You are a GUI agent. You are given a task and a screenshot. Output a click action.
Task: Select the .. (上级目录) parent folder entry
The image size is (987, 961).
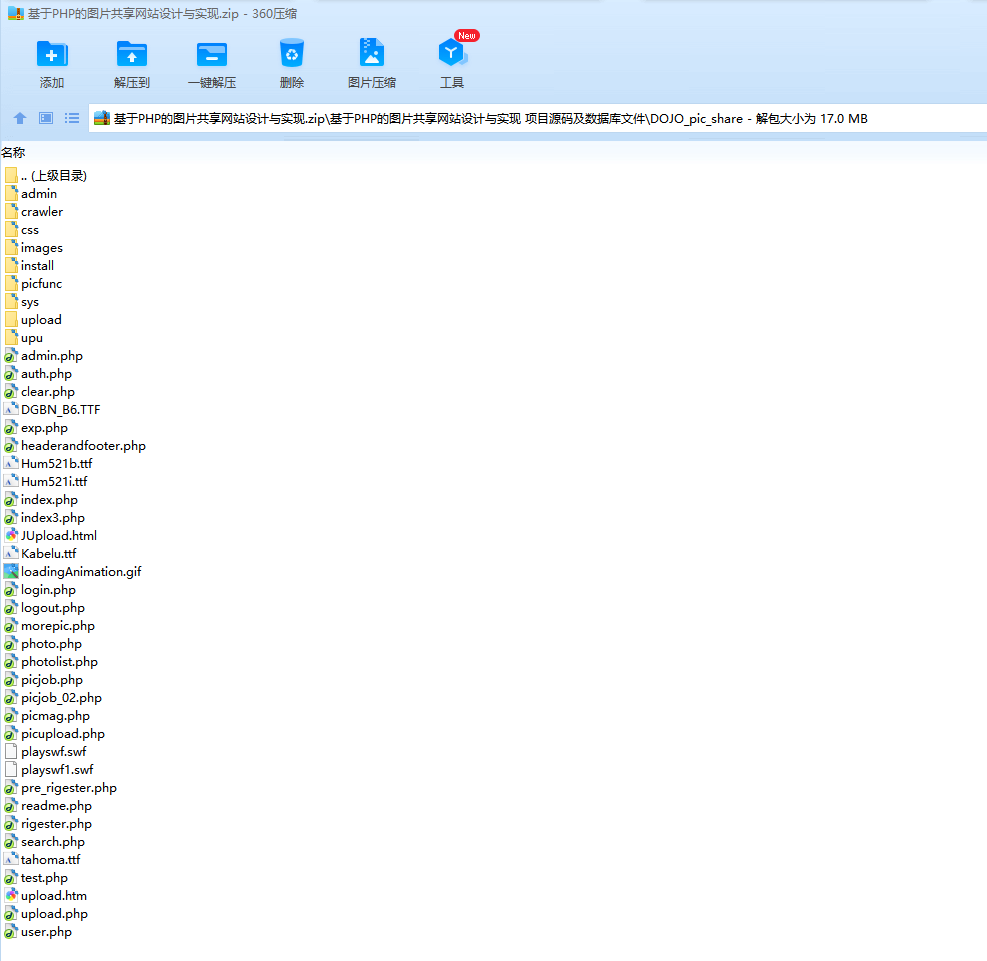pyautogui.click(x=45, y=176)
